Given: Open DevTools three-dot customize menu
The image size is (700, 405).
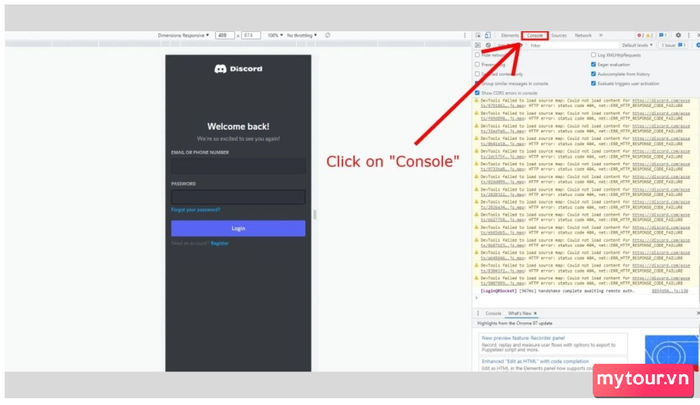Looking at the screenshot, I should click(x=688, y=35).
